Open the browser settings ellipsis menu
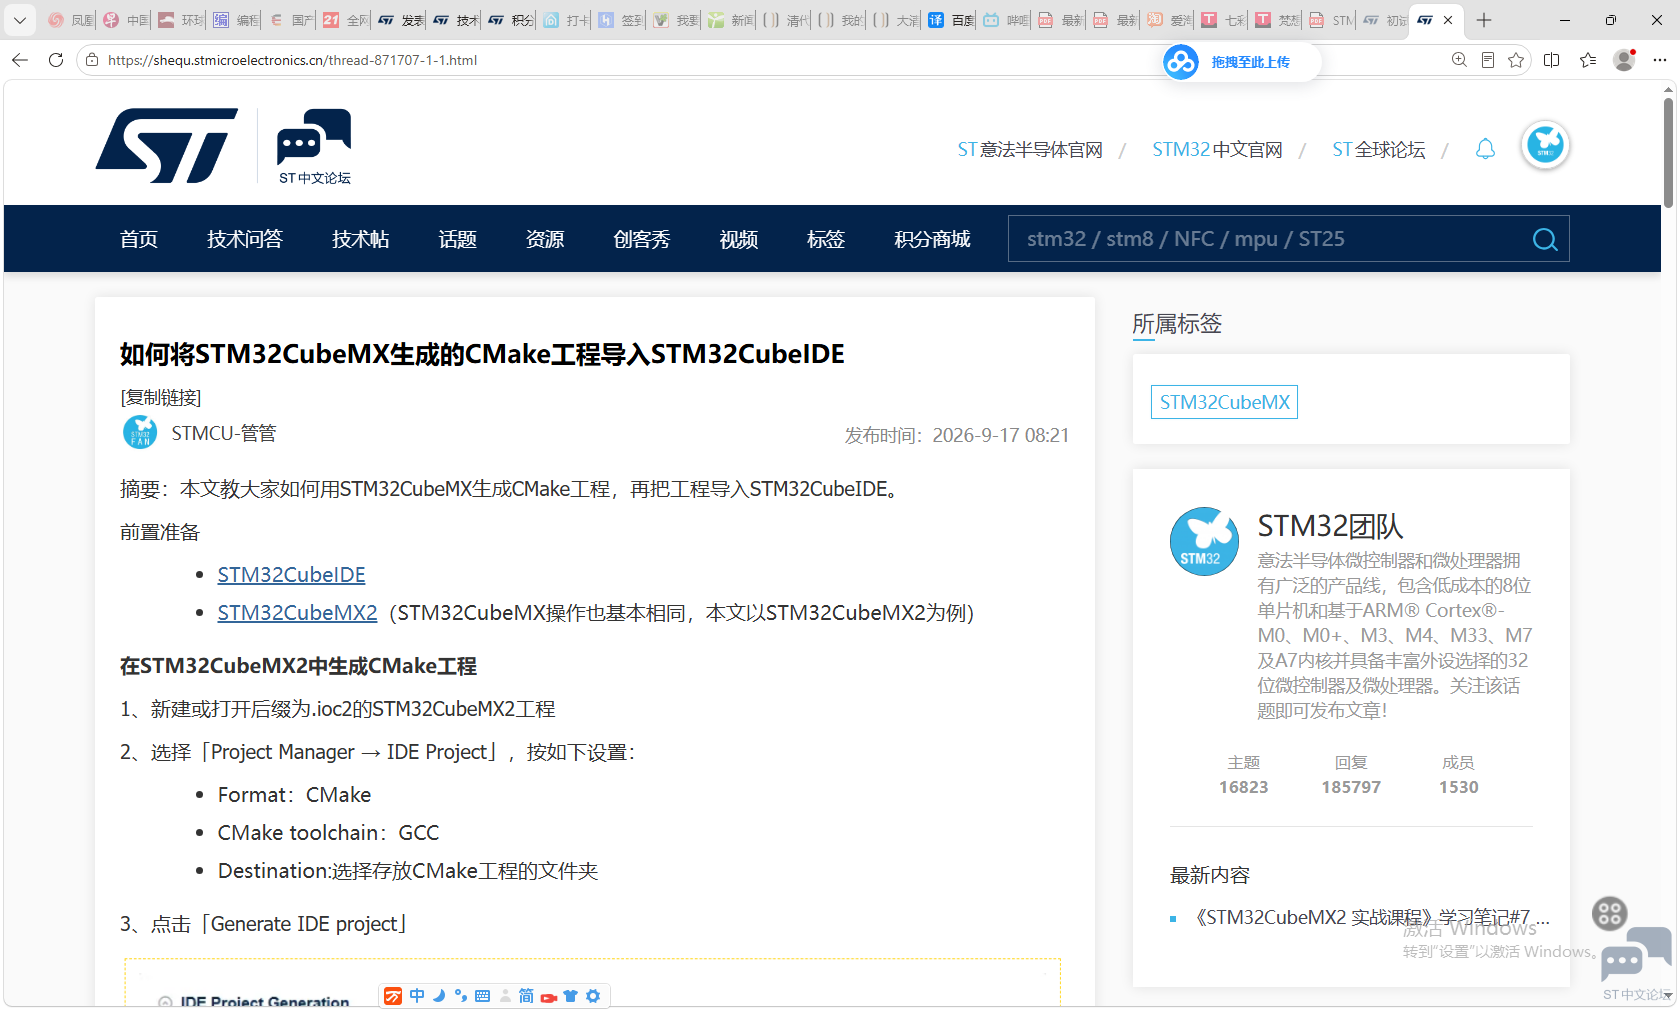The image size is (1680, 1010). (x=1660, y=60)
